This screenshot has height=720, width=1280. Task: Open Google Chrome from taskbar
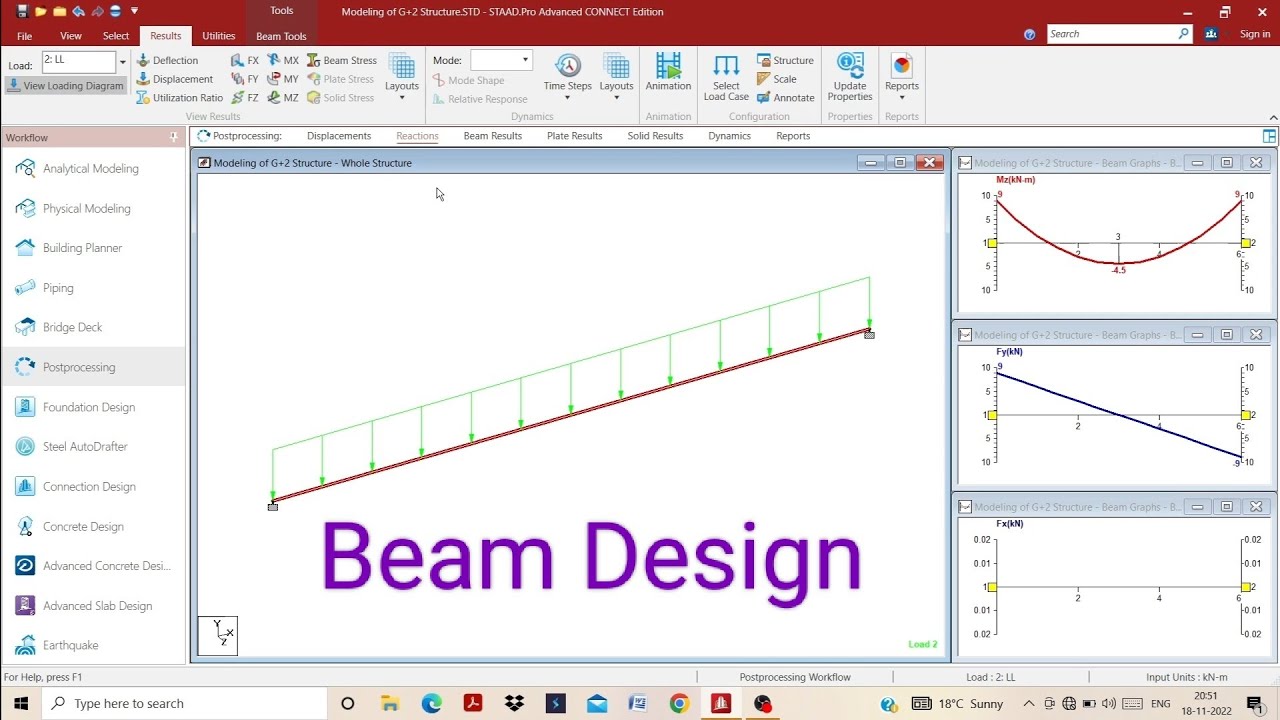(x=679, y=704)
